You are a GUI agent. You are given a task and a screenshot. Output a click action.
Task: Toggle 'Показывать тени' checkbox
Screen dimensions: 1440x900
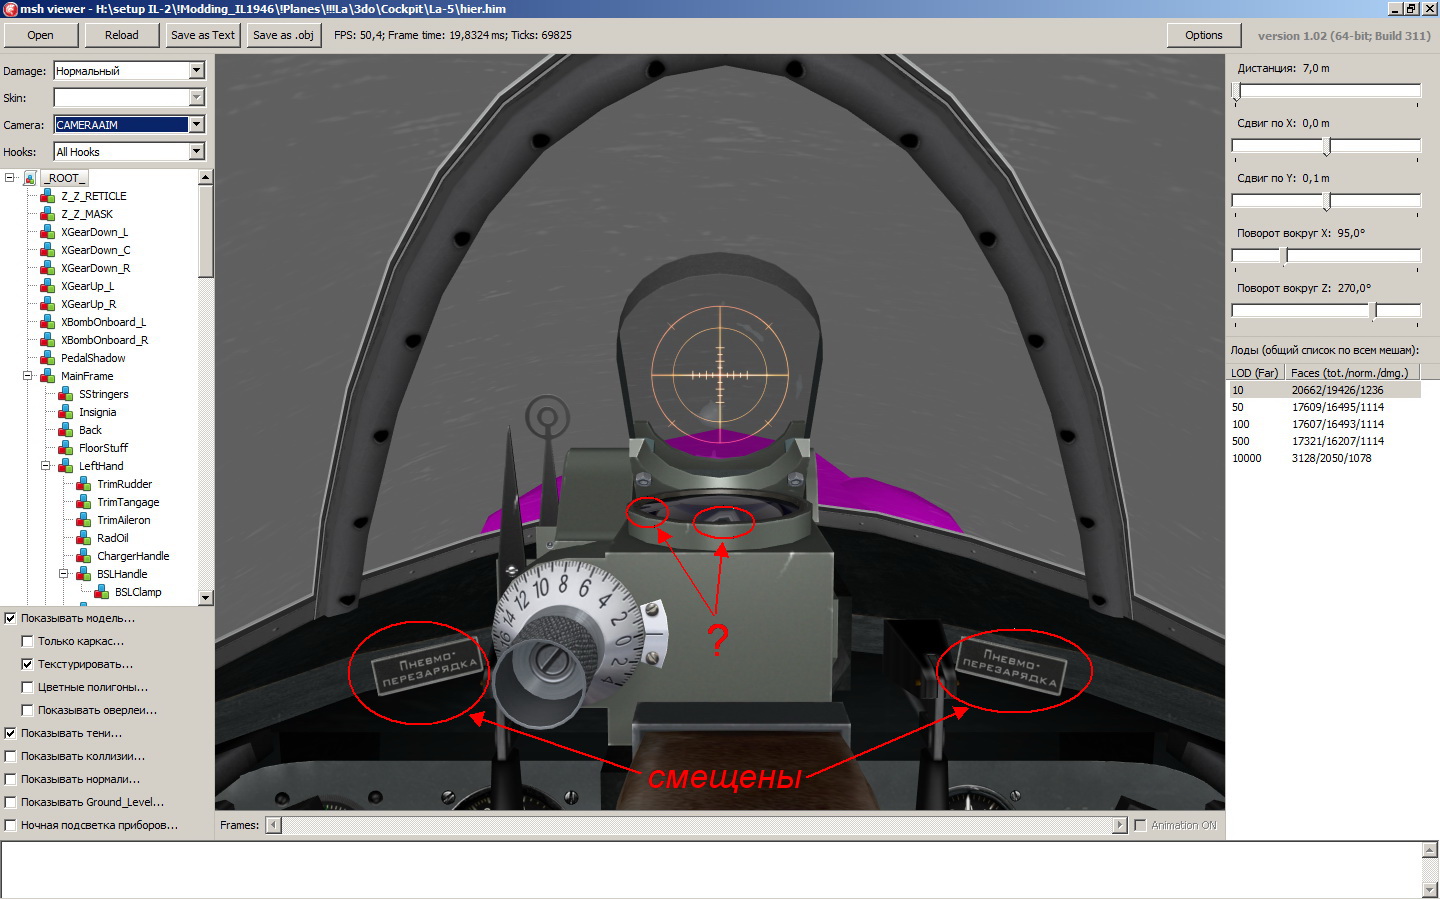(x=10, y=733)
